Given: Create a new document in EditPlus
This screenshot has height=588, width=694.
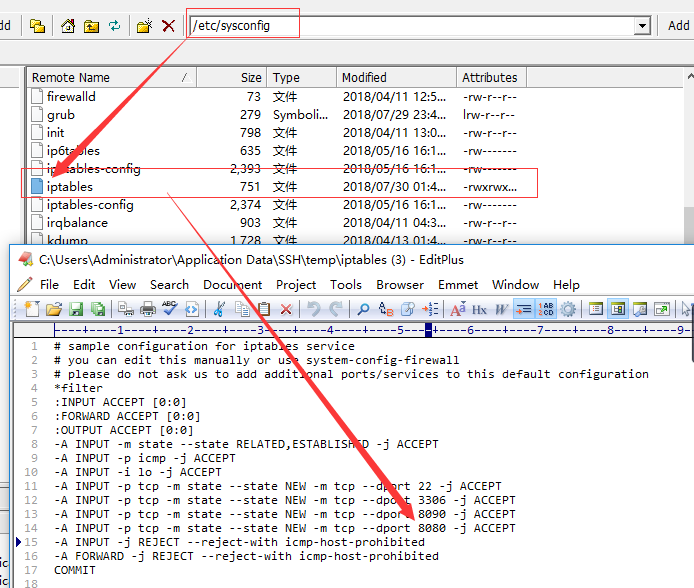Looking at the screenshot, I should click(32, 309).
